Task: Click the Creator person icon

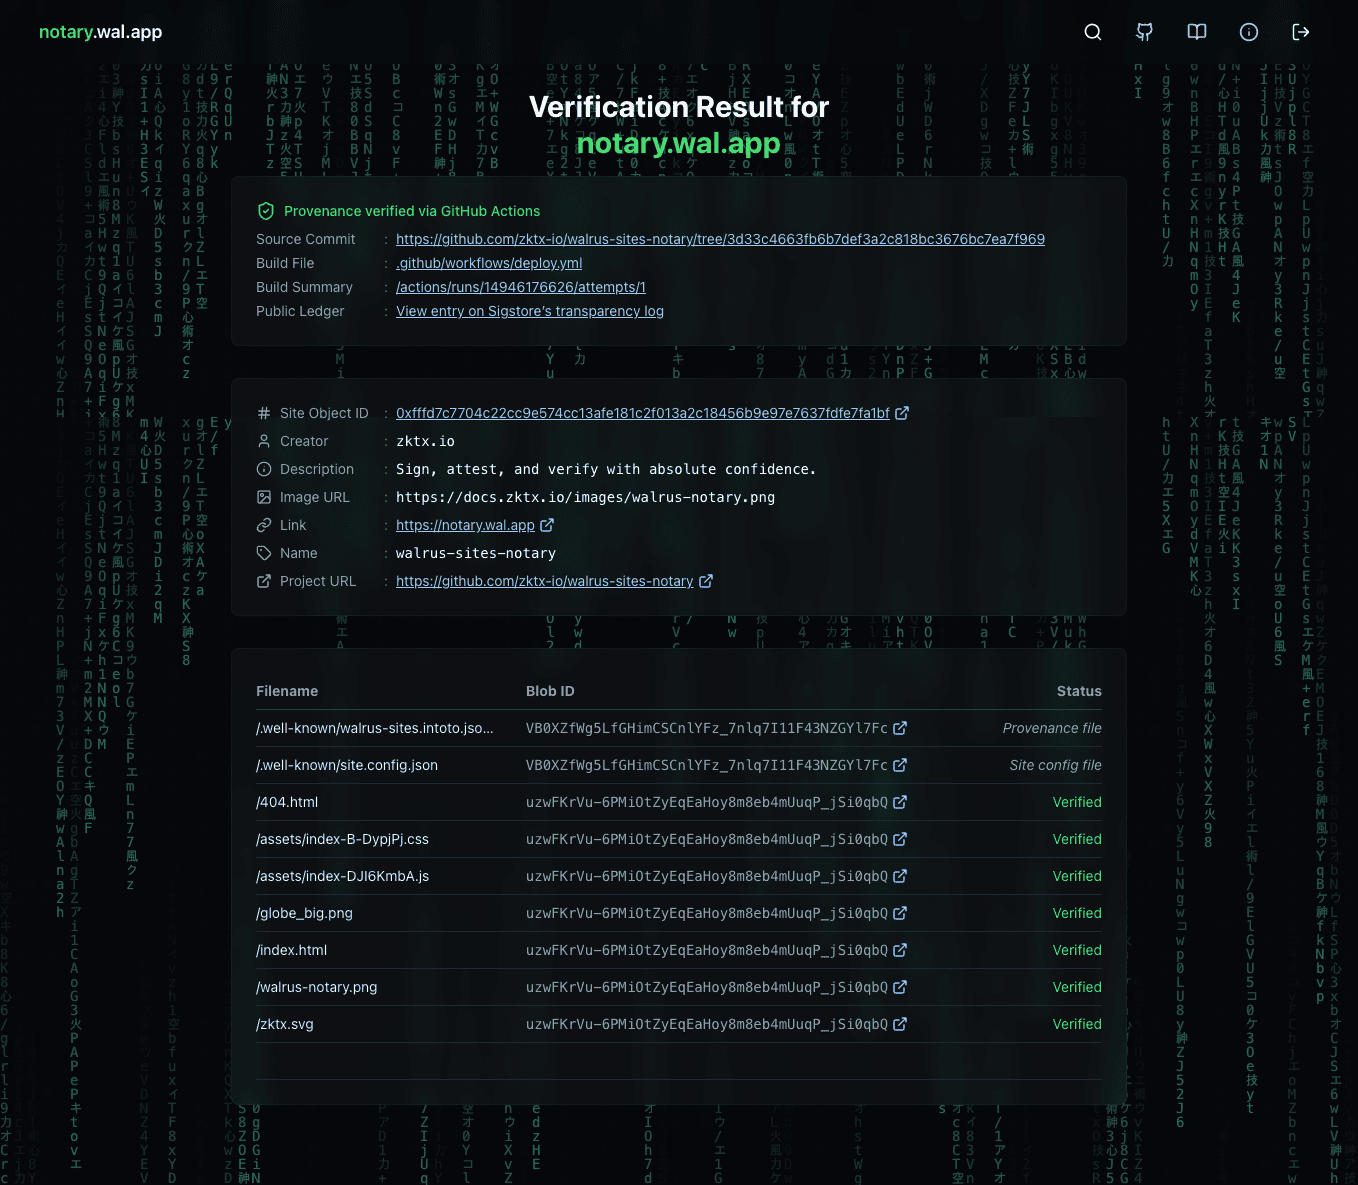Action: click(x=264, y=441)
